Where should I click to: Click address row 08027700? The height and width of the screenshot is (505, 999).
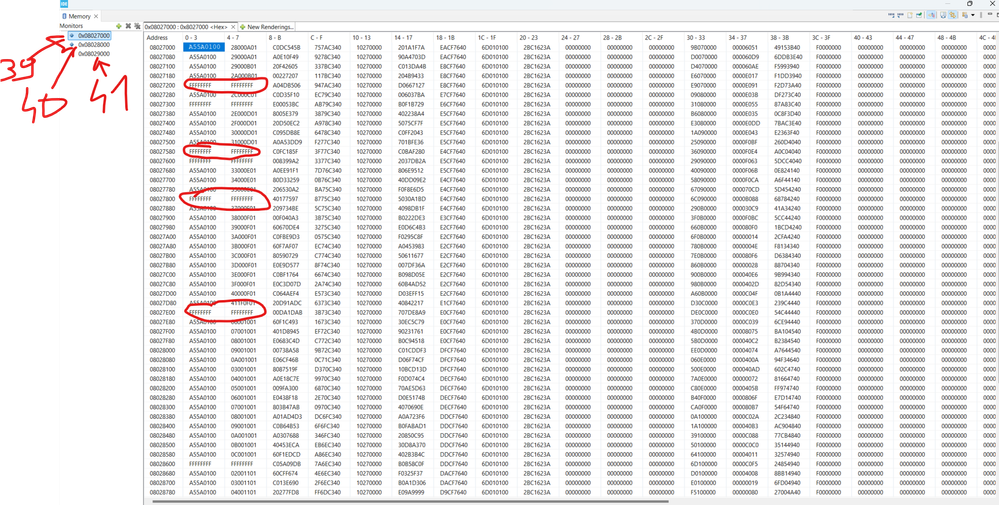pos(162,180)
